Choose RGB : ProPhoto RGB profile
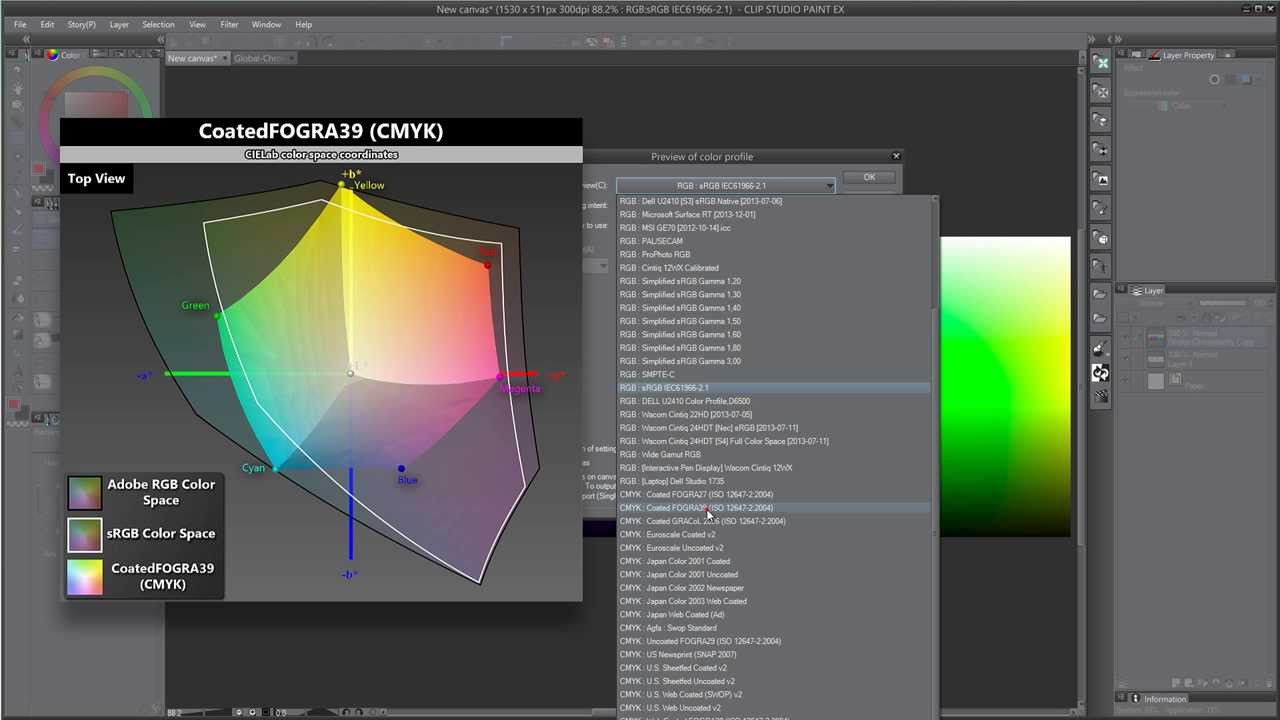The width and height of the screenshot is (1280, 720). 774,254
